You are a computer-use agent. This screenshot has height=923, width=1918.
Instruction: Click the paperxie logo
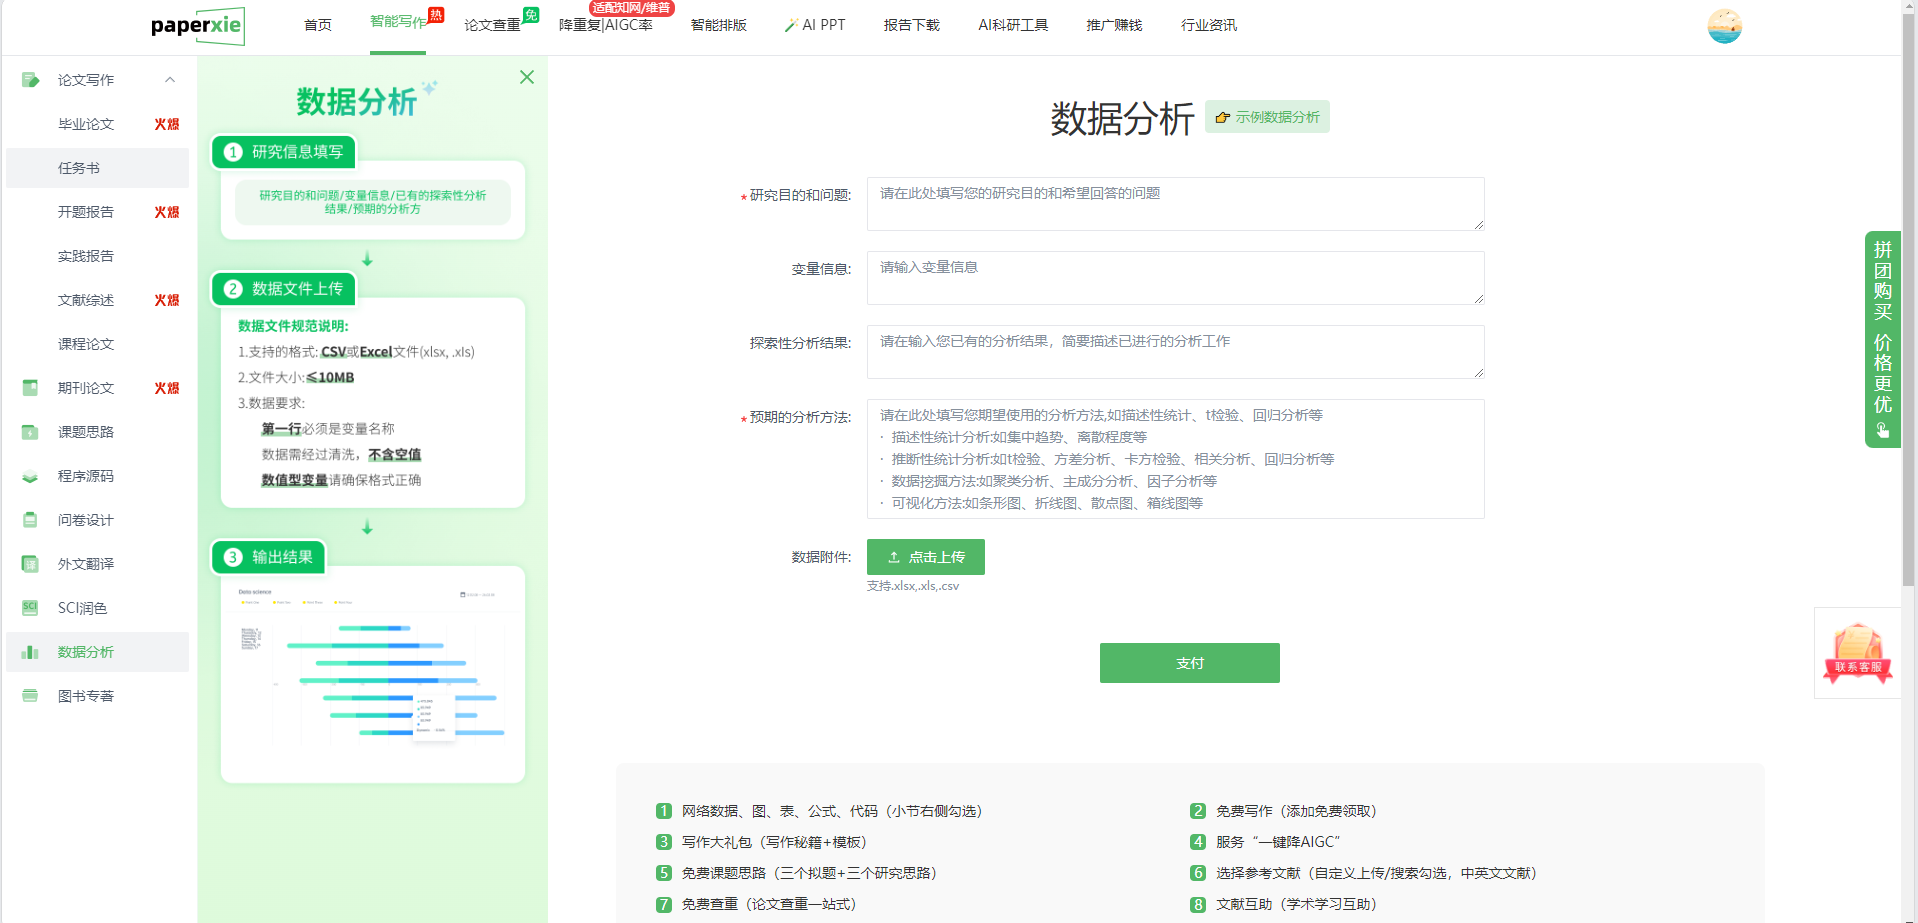coord(197,26)
